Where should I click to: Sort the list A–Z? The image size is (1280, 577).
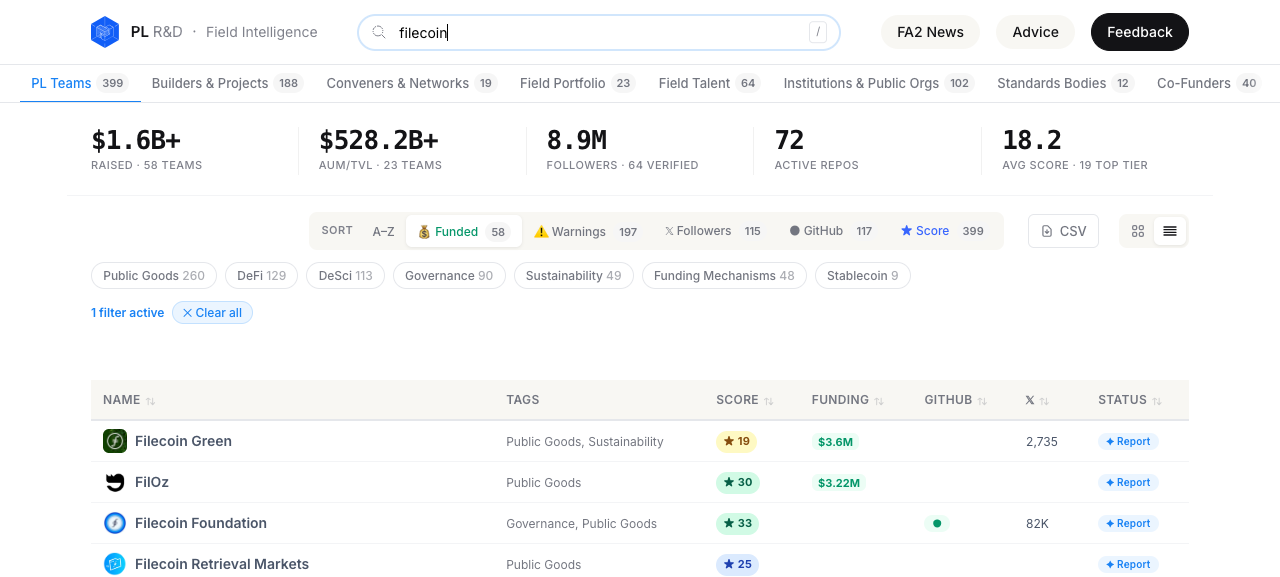384,231
